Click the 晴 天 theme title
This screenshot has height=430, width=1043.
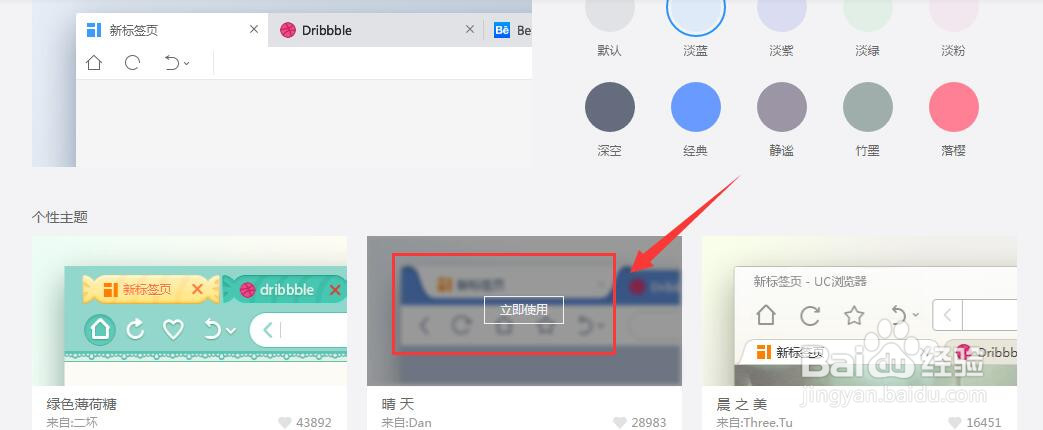click(398, 404)
